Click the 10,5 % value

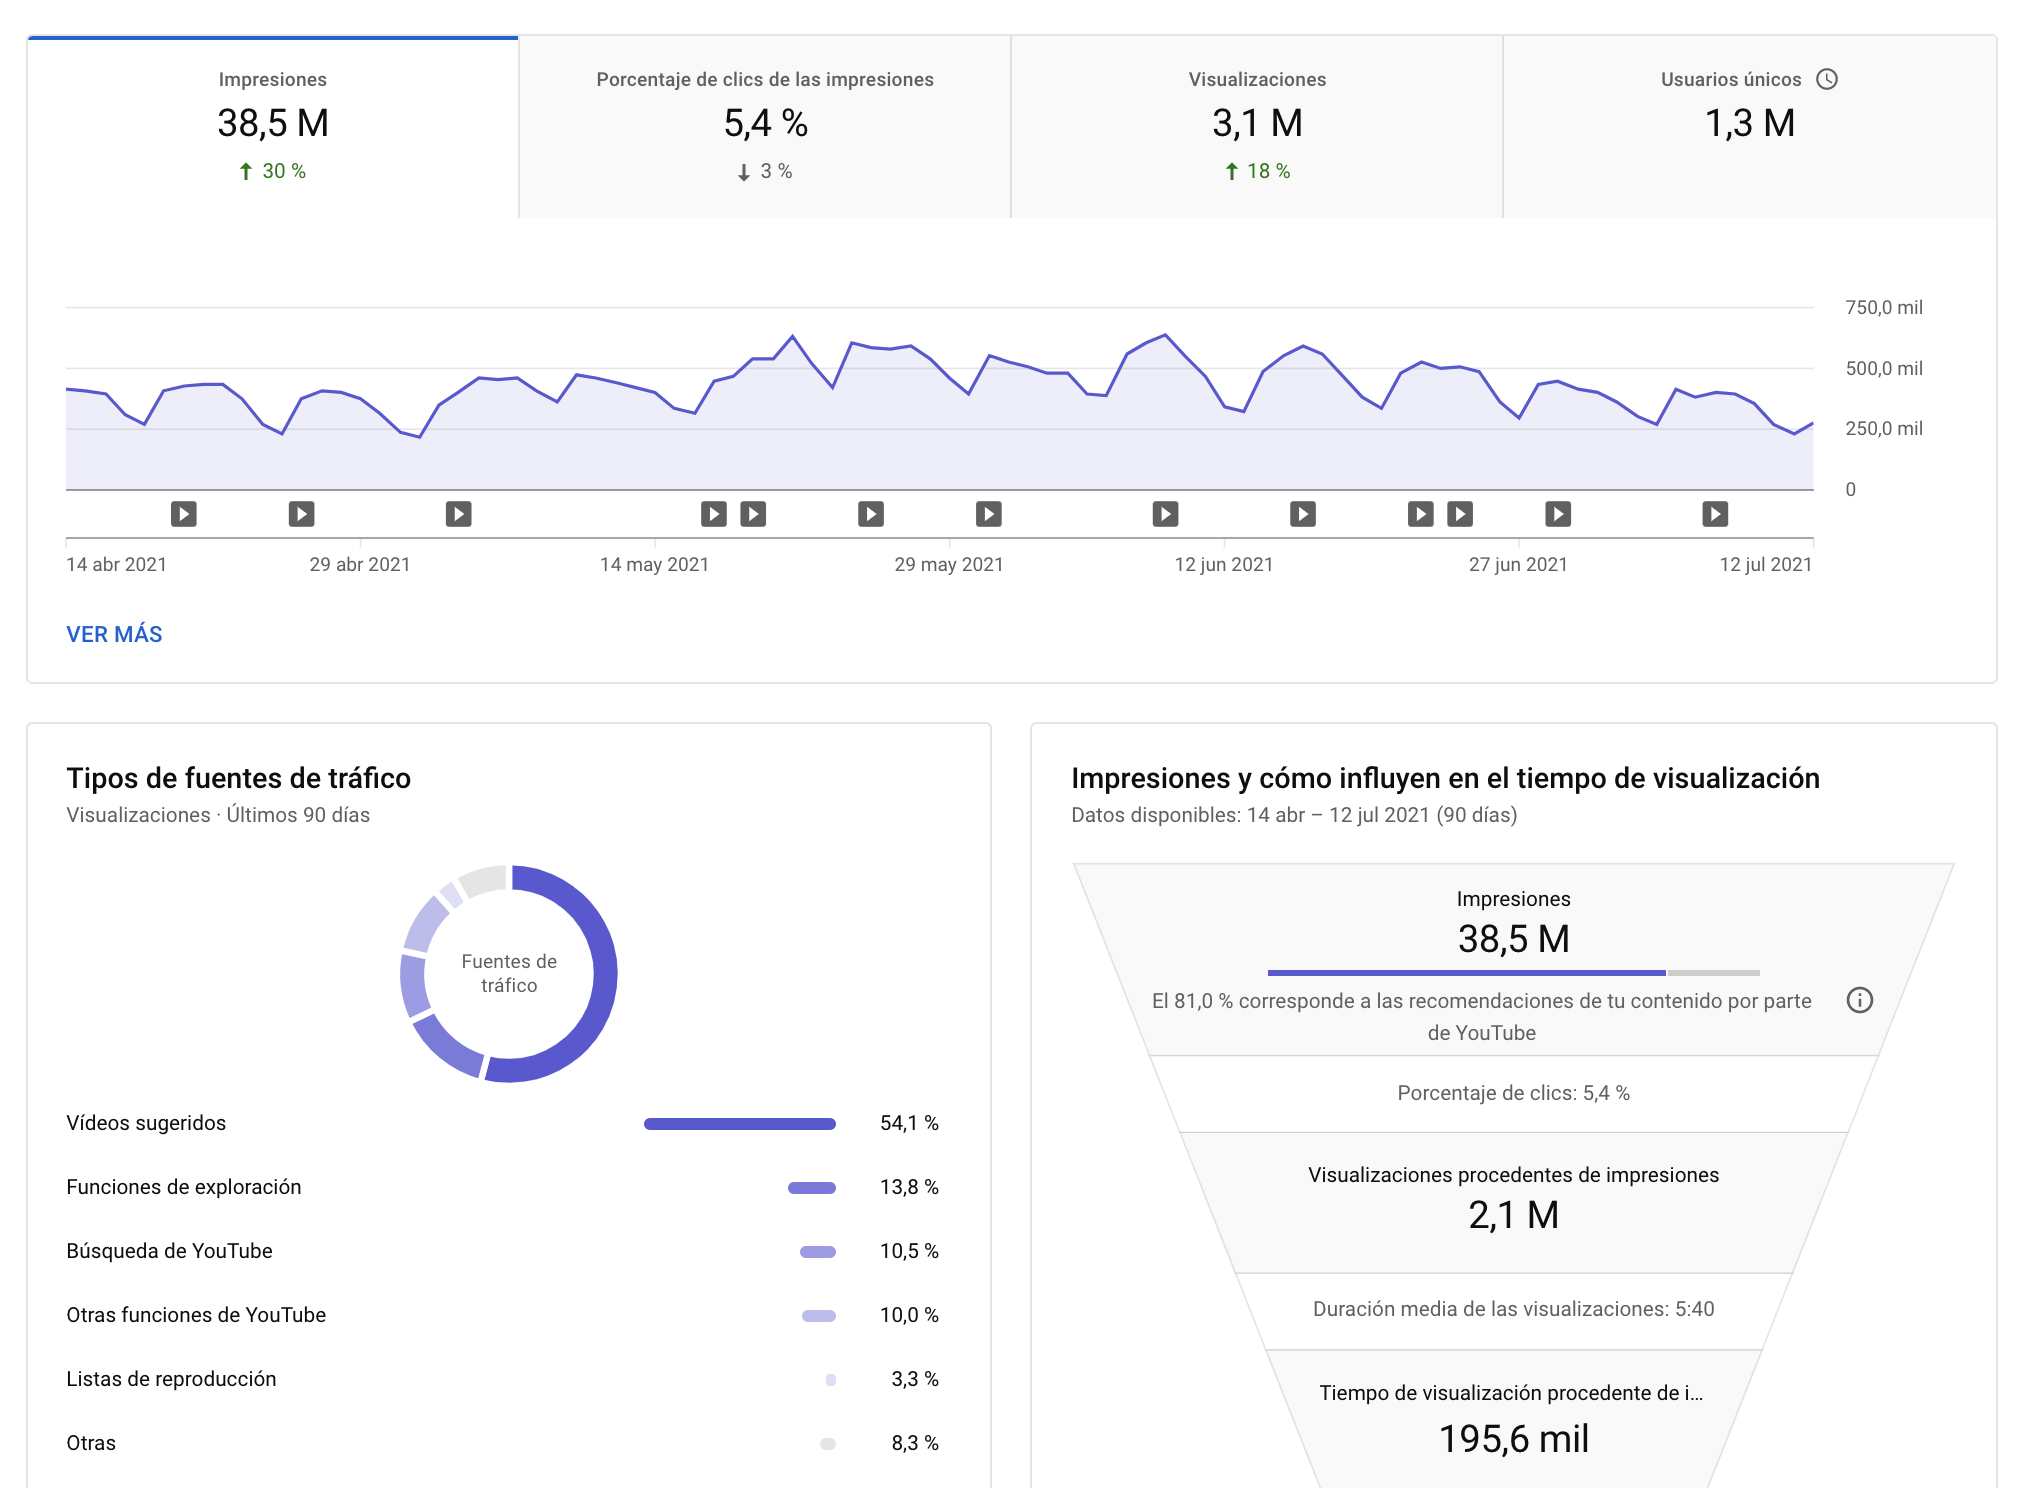909,1251
